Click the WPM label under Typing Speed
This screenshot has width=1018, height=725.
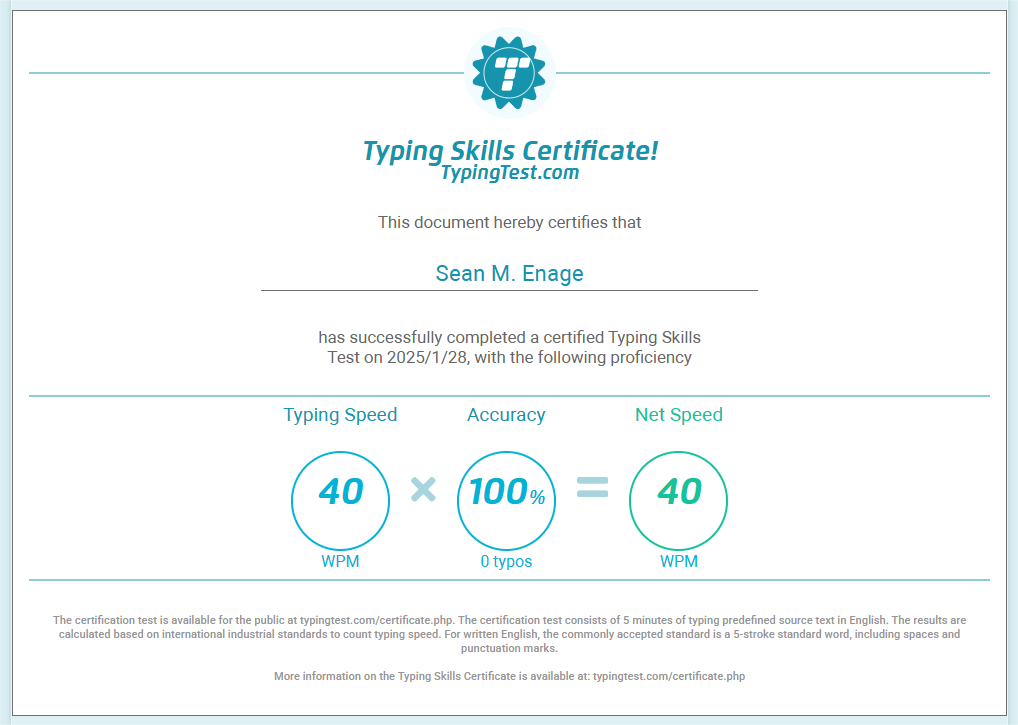pyautogui.click(x=340, y=561)
